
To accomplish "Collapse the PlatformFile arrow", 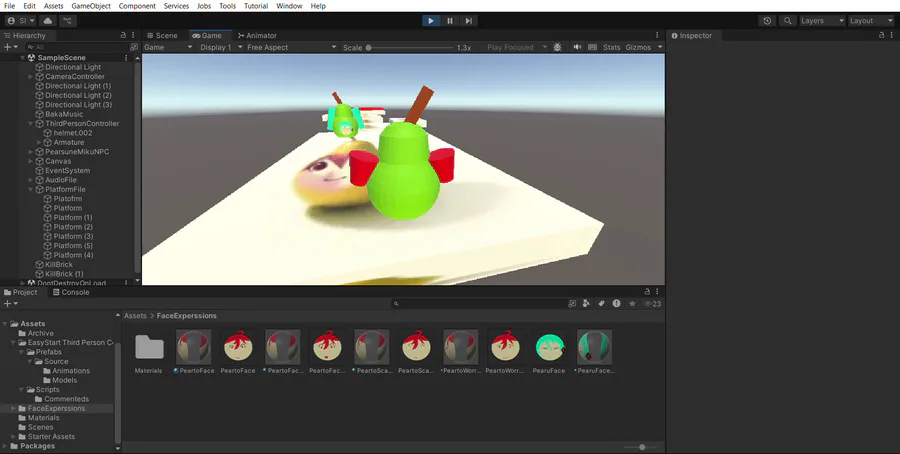I will 31,189.
